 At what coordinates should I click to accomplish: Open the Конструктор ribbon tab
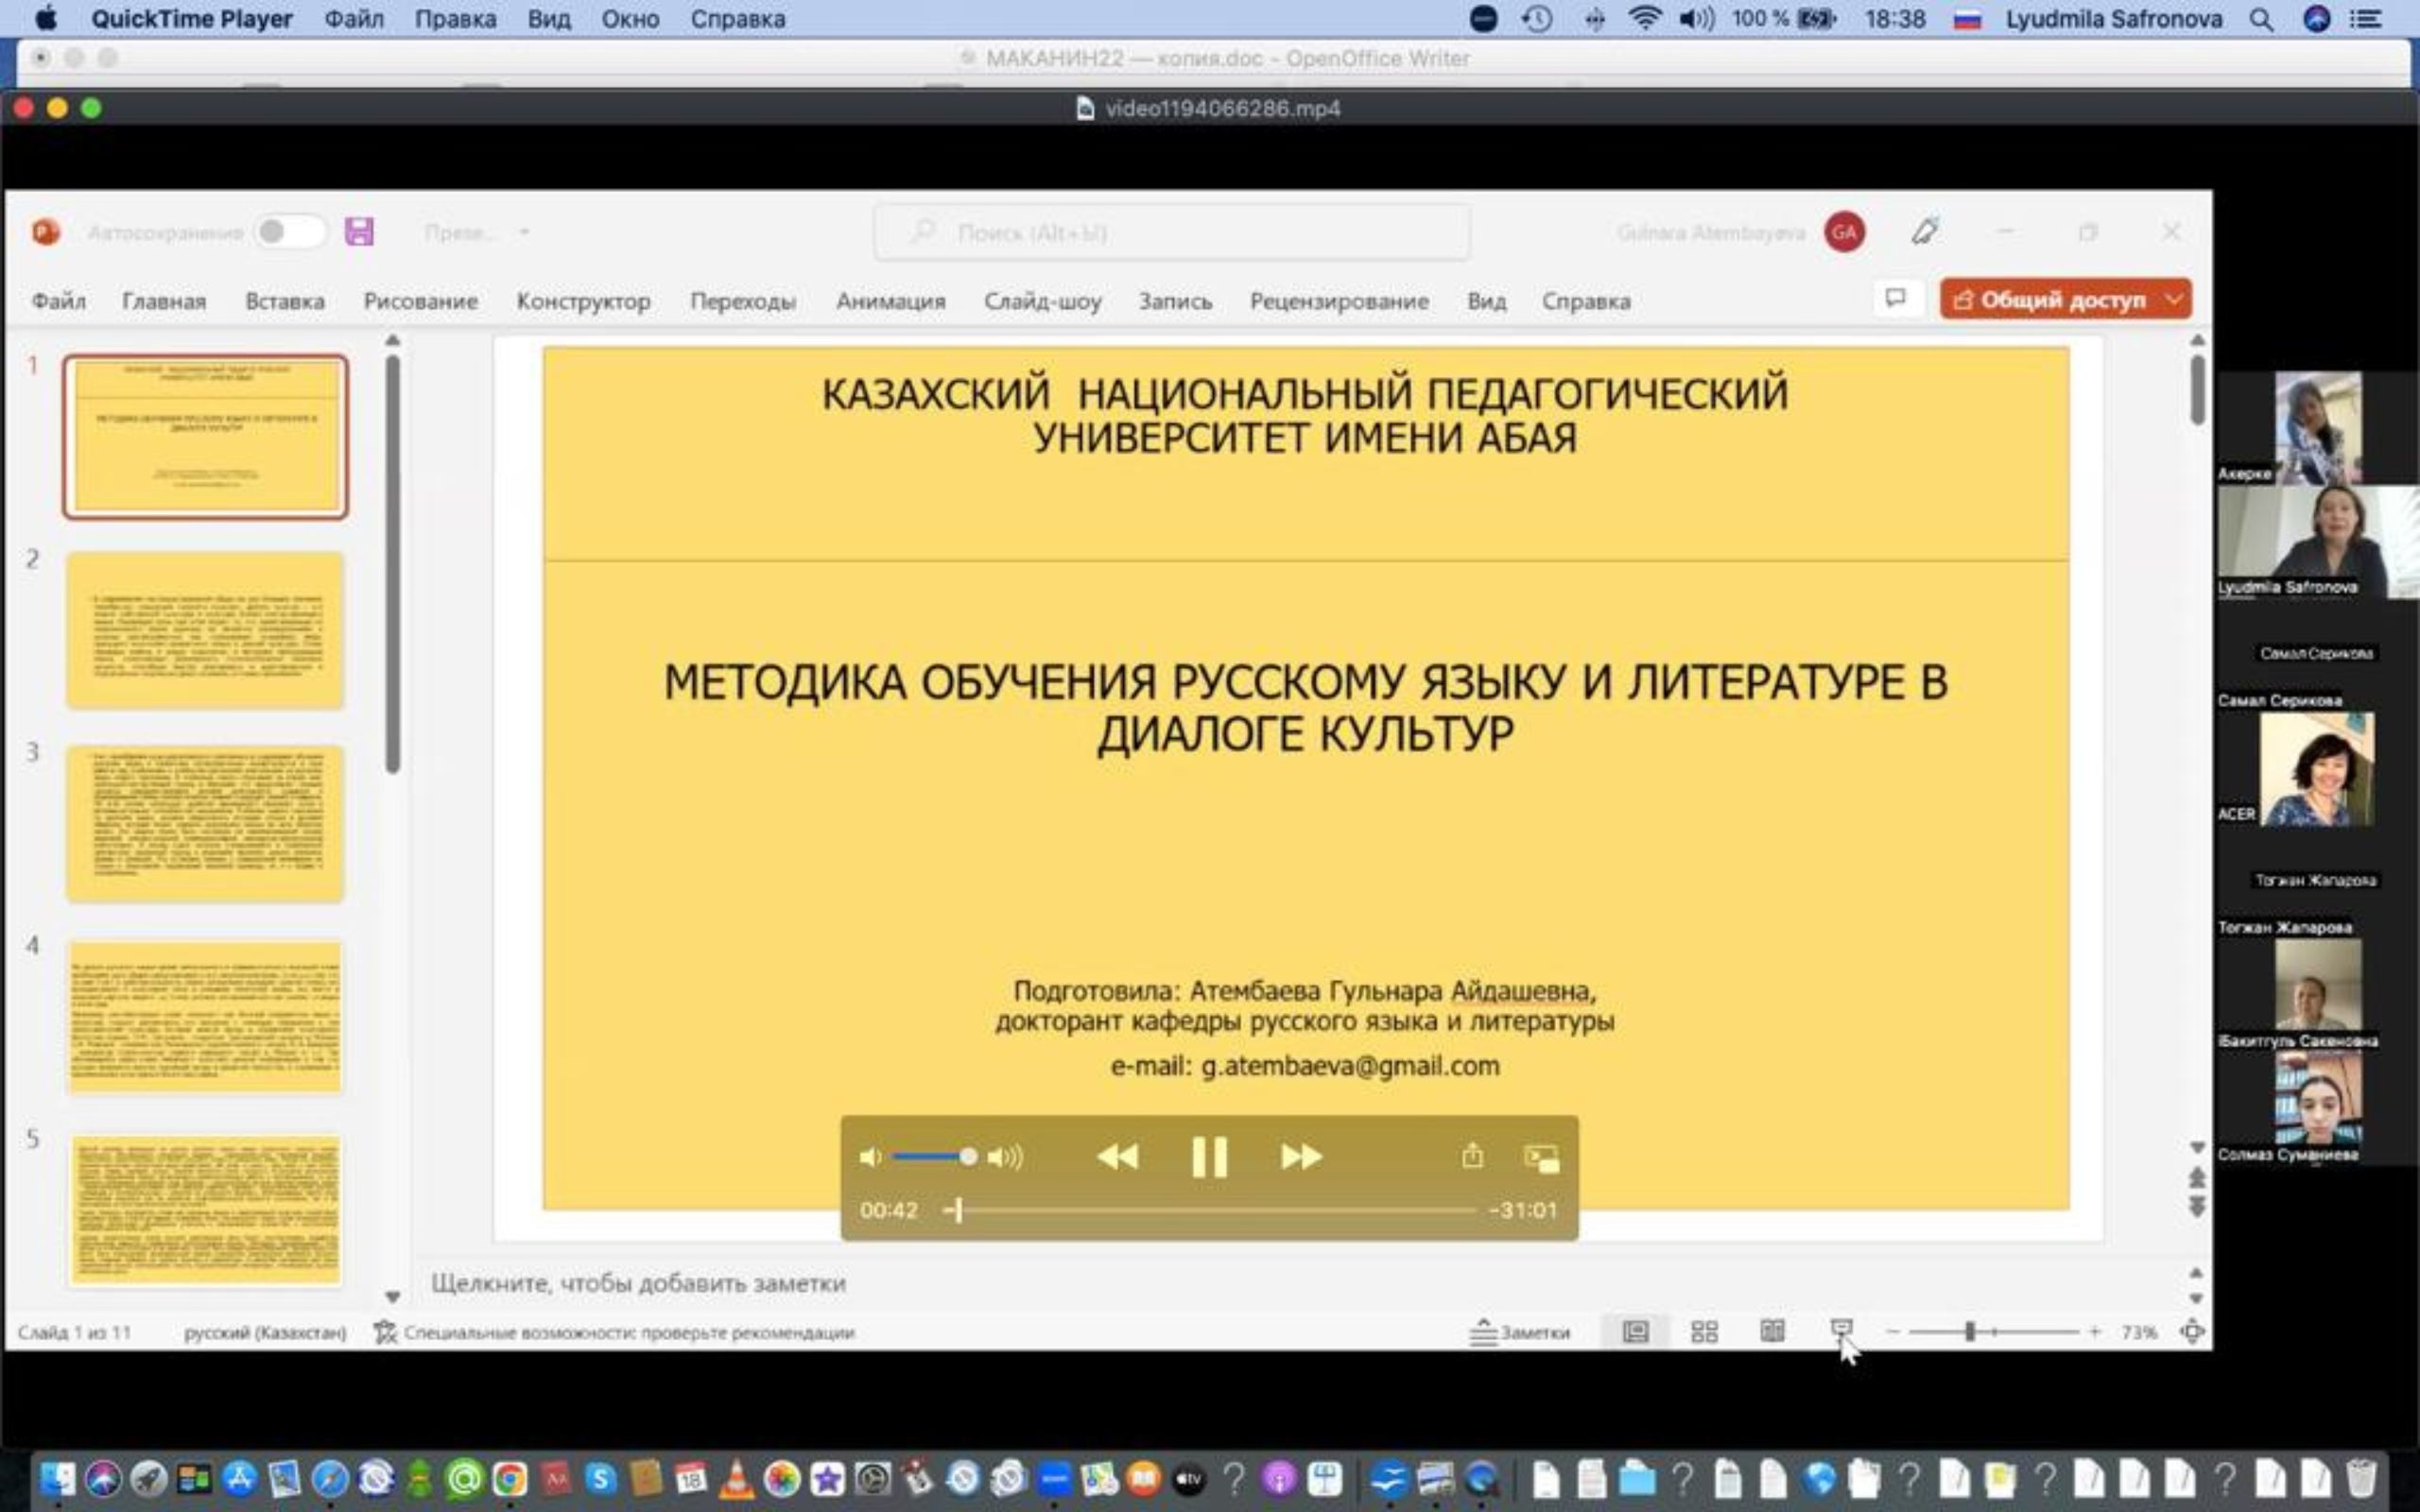583,301
